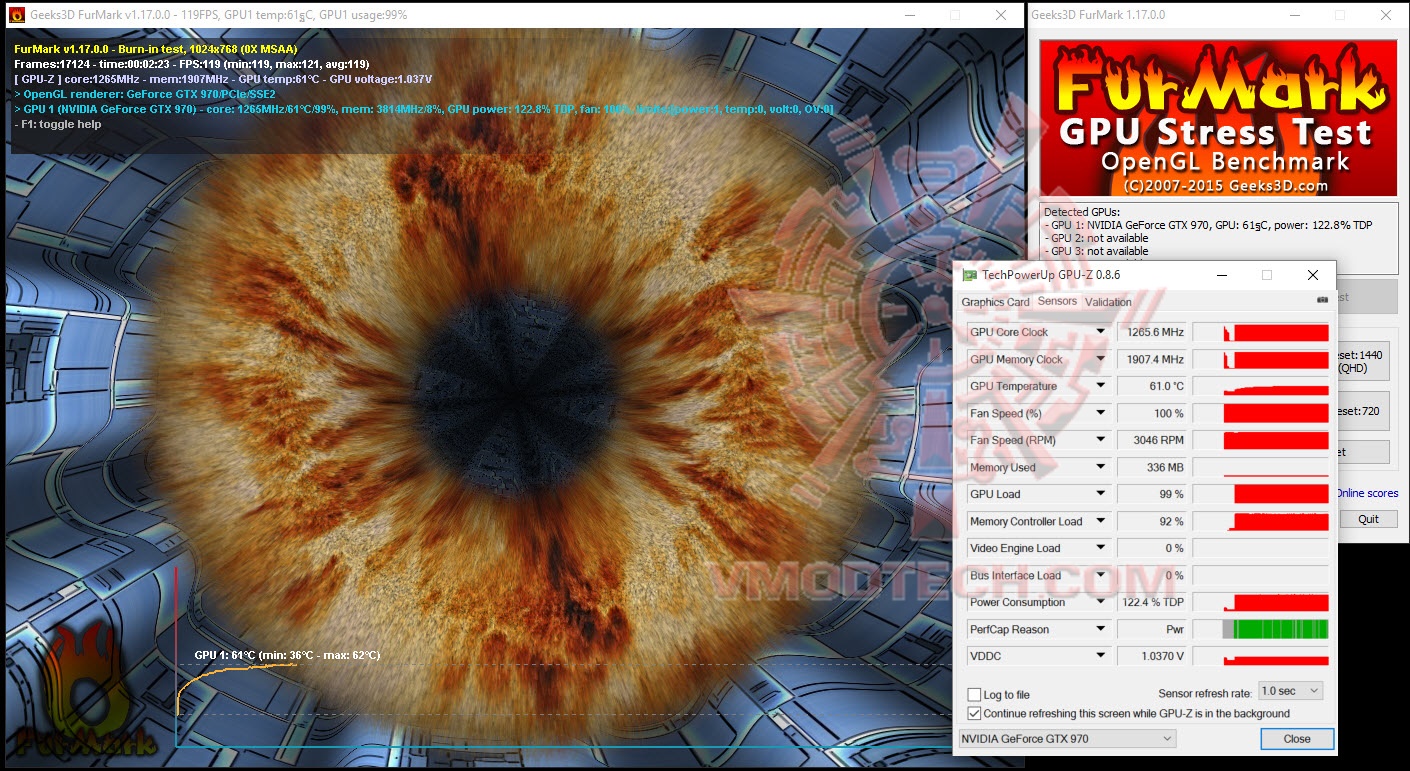
Task: Click the 1265.6 MHz core clock value
Action: pos(1152,332)
